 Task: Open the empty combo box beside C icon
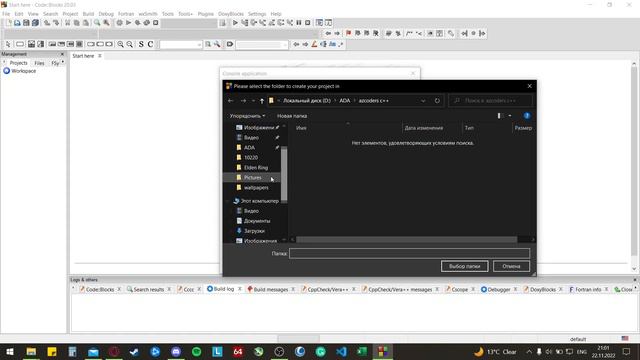point(181,44)
